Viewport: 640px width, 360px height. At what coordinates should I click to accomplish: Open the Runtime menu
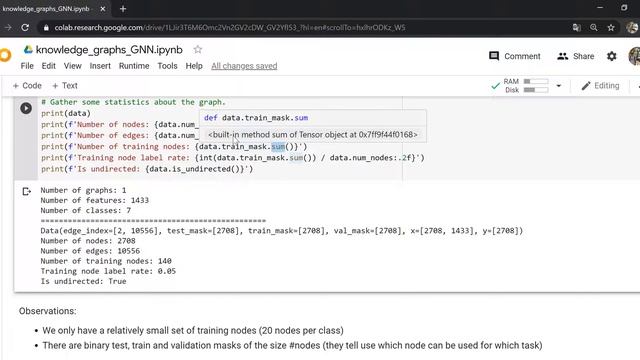point(134,66)
